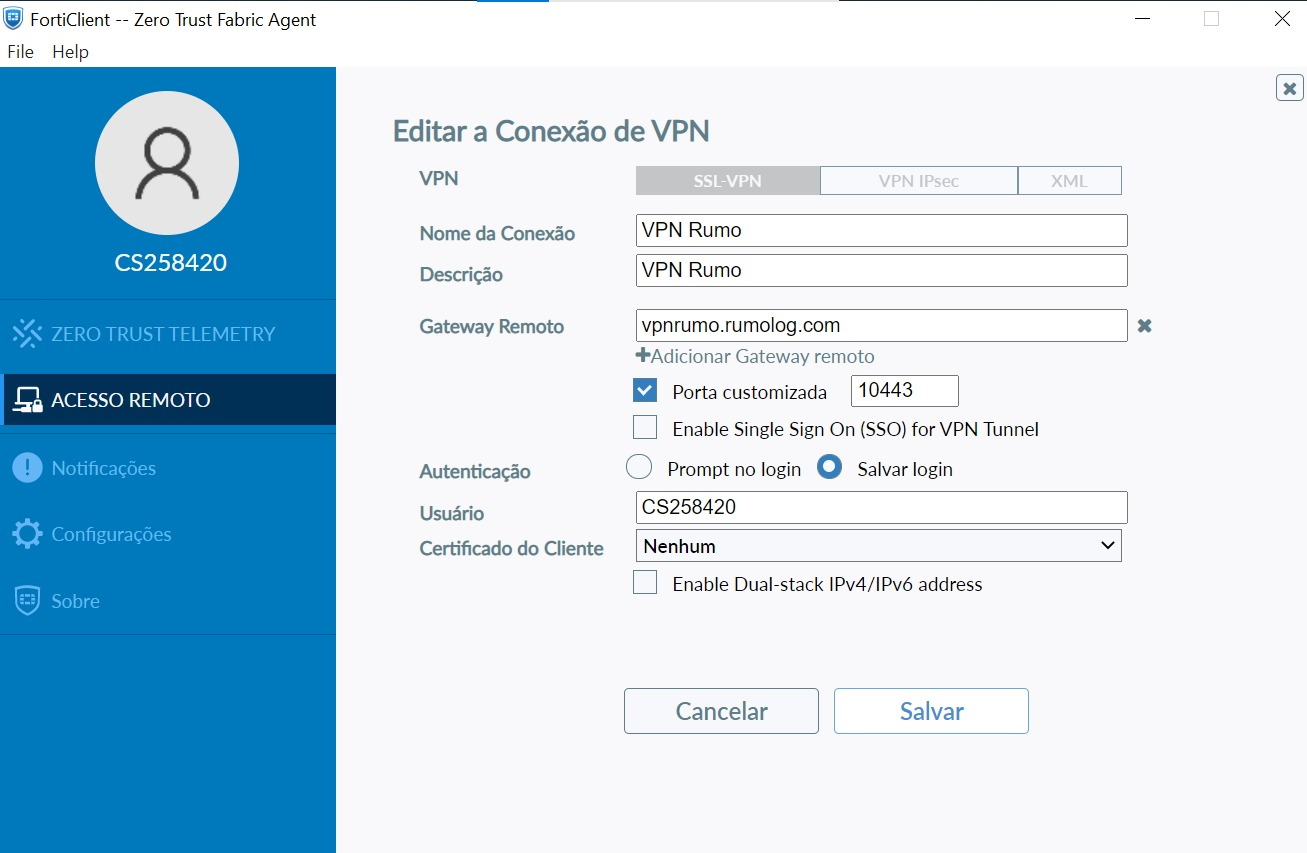The width and height of the screenshot is (1307, 853).
Task: Open the Help menu
Action: click(x=70, y=52)
